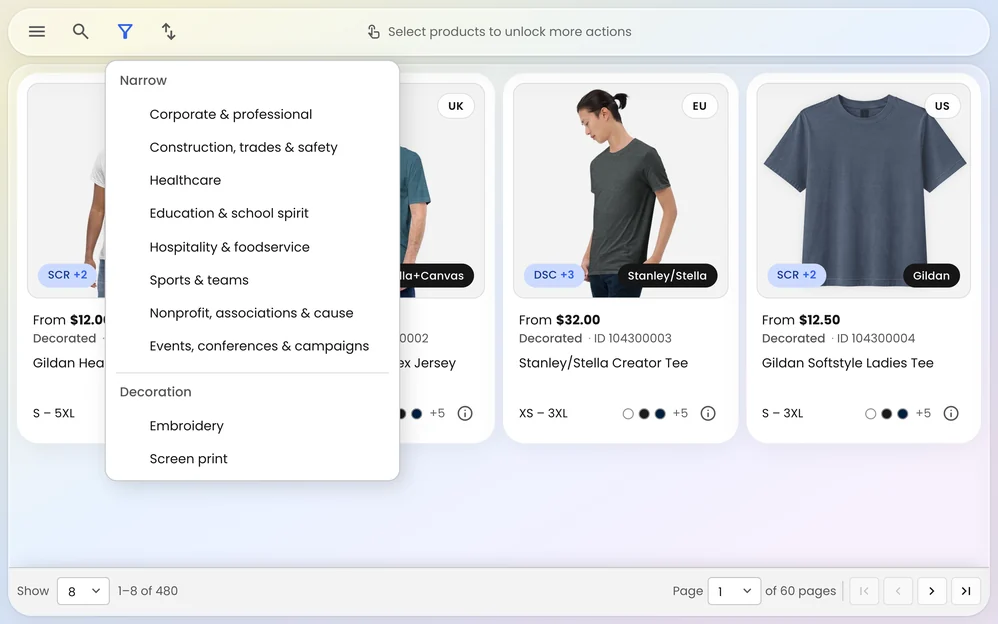Viewport: 998px width, 624px height.
Task: Filter decoration by Embroidery
Action: [252, 426]
